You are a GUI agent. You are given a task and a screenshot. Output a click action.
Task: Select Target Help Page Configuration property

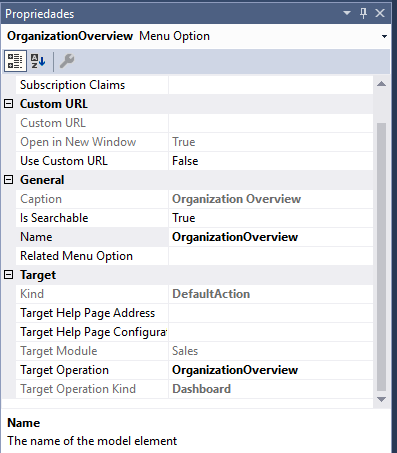tap(92, 332)
